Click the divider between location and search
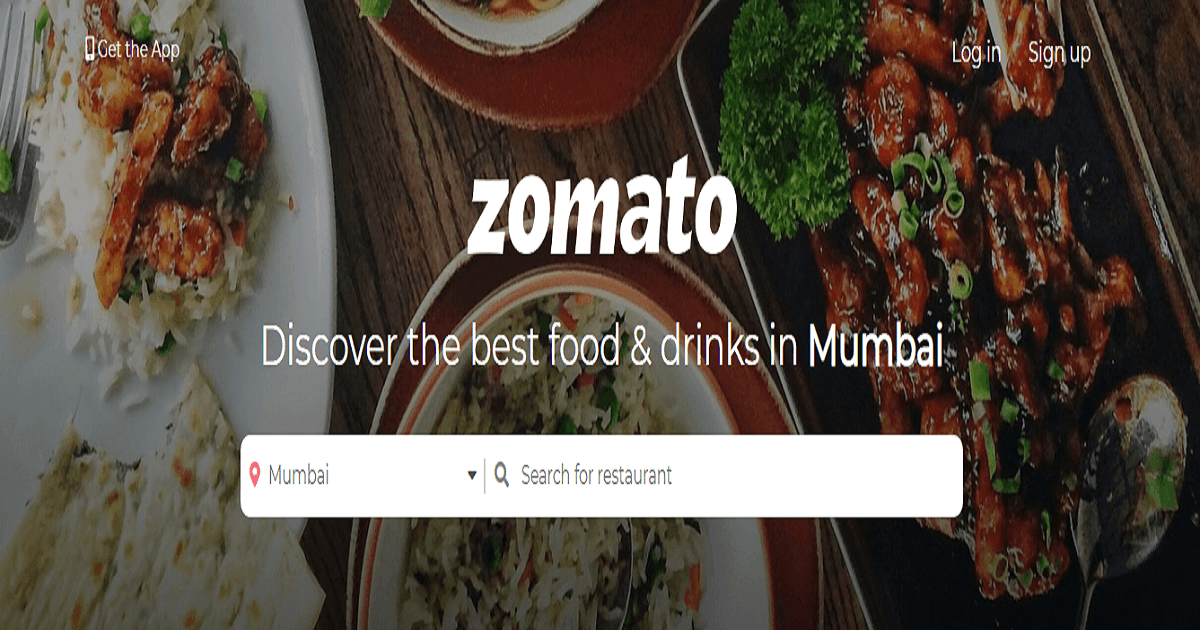1200x630 pixels. [x=484, y=476]
